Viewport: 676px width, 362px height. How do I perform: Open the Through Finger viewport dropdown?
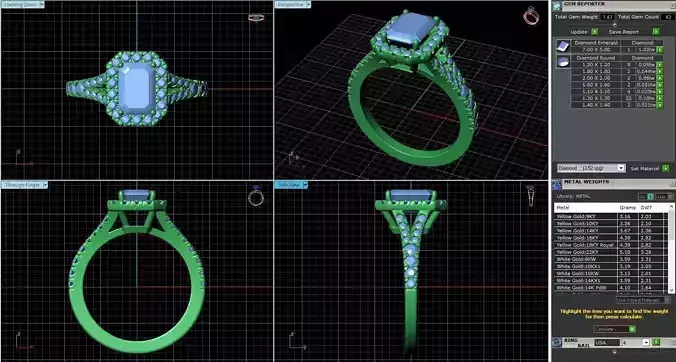pos(45,184)
